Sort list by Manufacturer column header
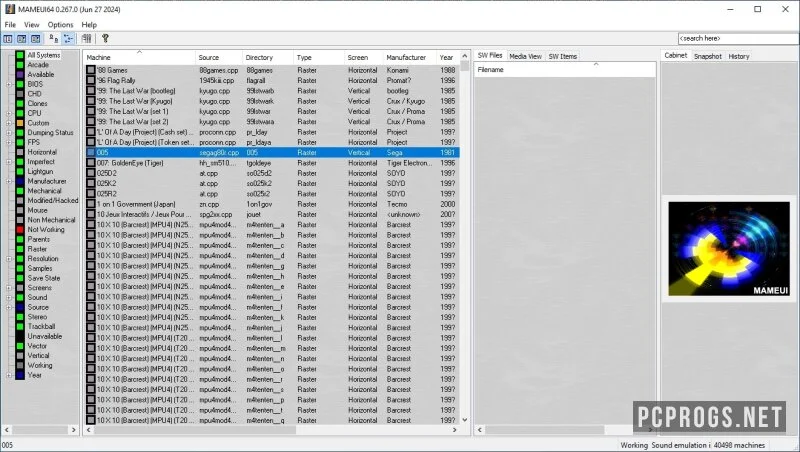The width and height of the screenshot is (800, 452). click(410, 58)
